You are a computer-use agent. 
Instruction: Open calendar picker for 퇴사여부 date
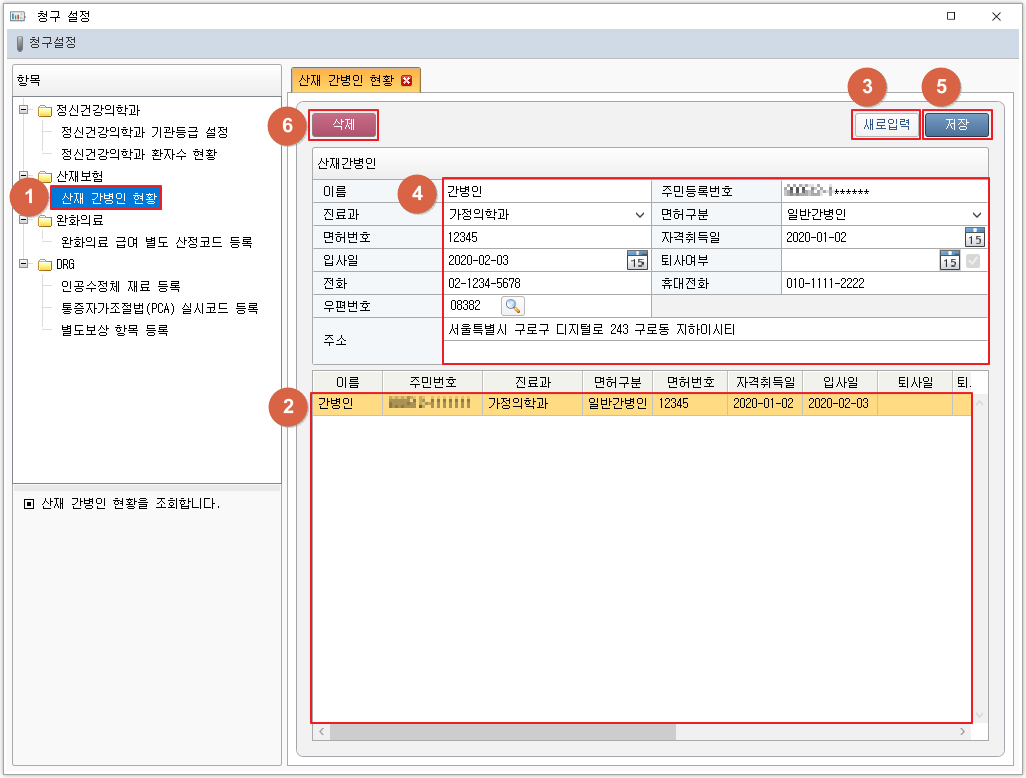[x=950, y=260]
